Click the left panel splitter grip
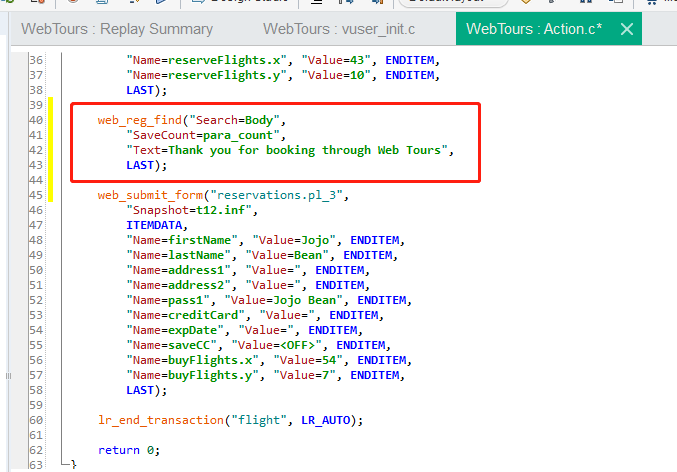677x472 pixels. point(8,376)
